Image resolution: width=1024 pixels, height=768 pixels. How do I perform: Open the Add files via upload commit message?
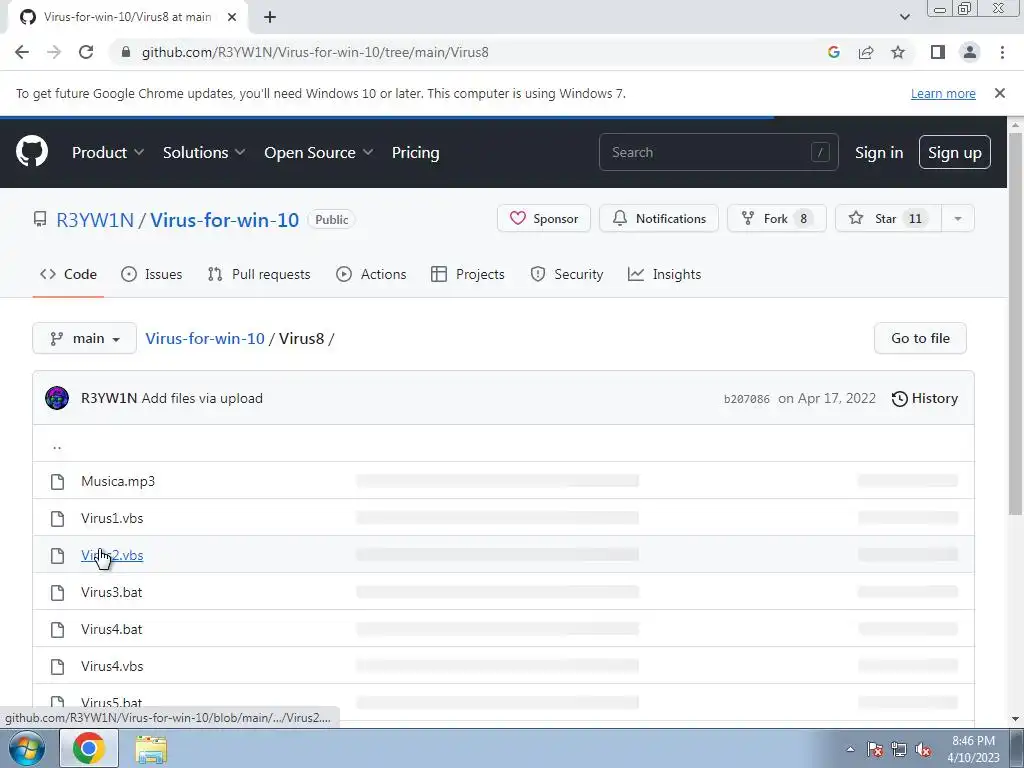click(x=202, y=398)
